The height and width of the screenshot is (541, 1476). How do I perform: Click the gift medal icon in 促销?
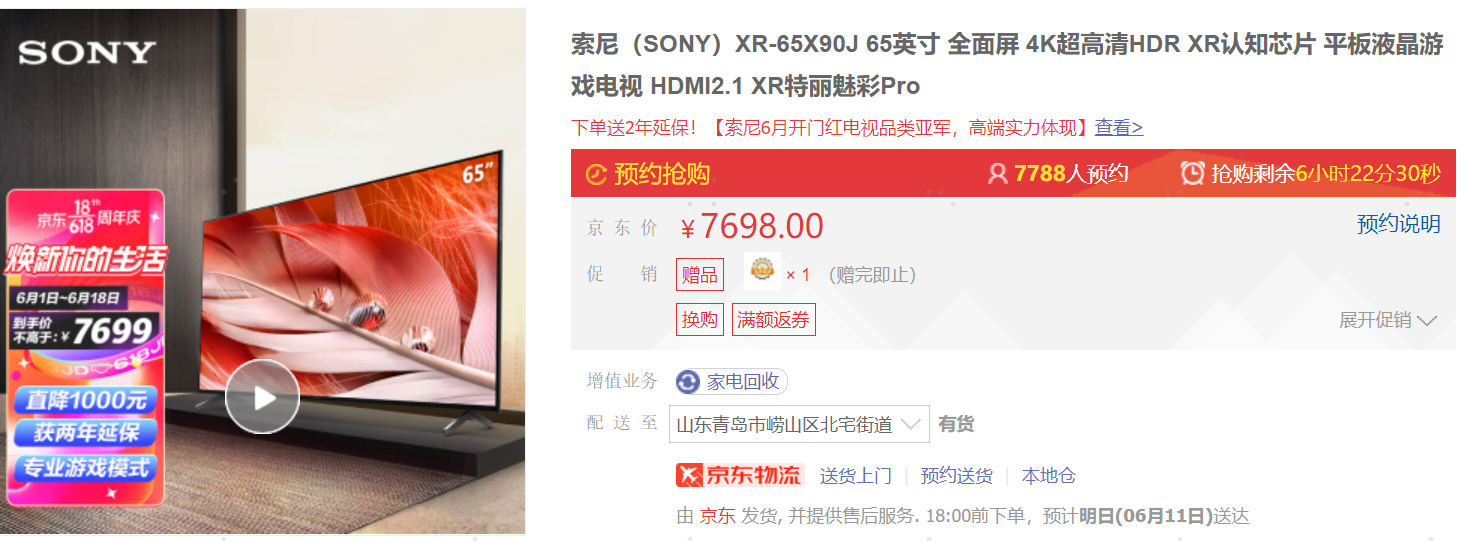(x=763, y=270)
